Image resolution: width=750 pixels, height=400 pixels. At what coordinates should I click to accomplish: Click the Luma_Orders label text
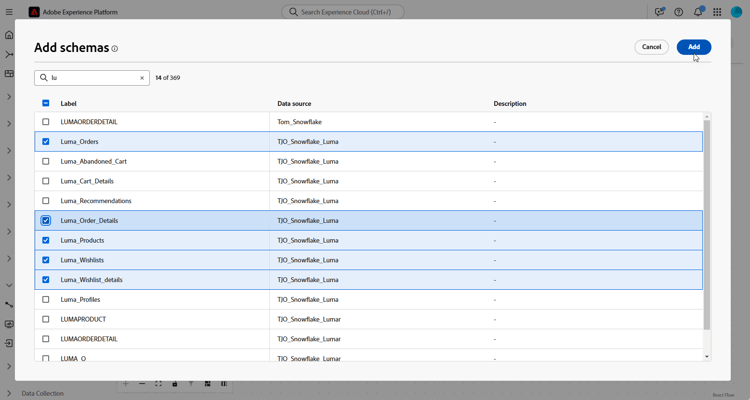79,142
